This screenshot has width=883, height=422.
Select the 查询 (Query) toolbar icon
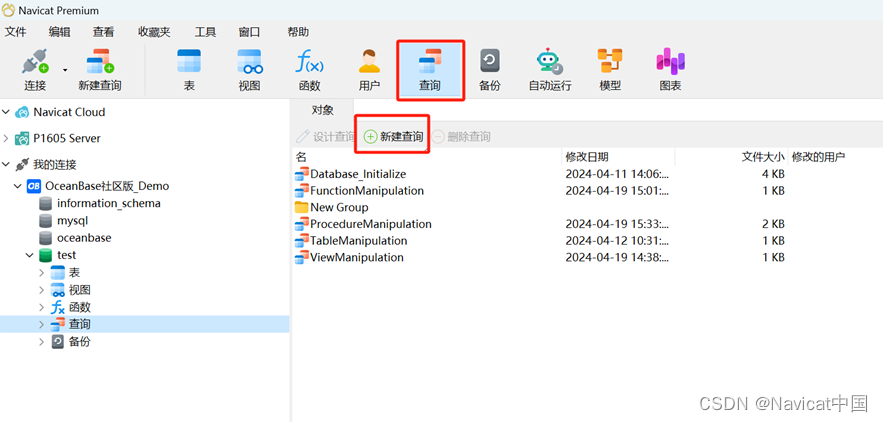point(430,70)
